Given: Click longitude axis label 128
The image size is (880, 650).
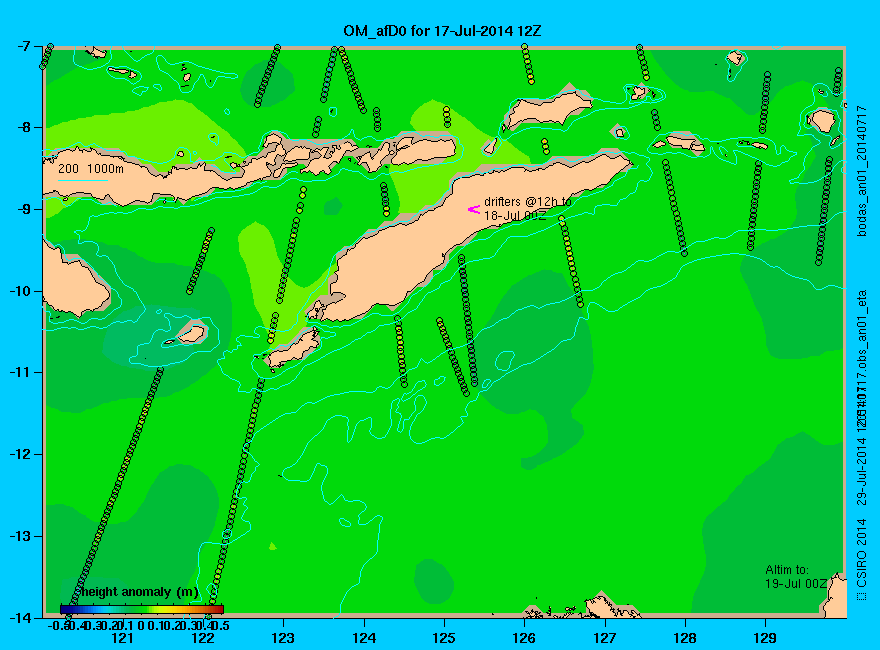Looking at the screenshot, I should coord(685,638).
